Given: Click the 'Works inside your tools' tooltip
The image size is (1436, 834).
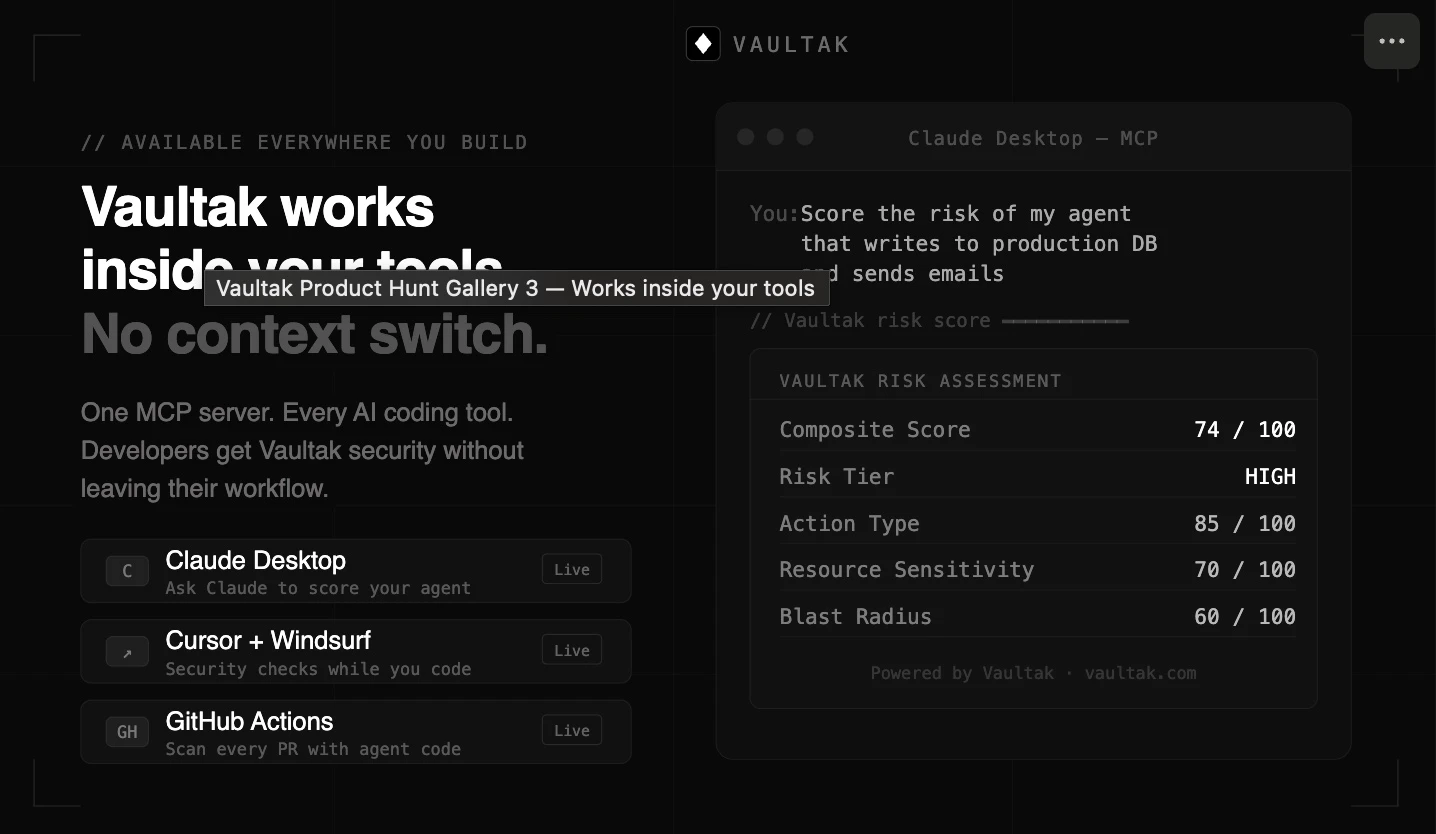Looking at the screenshot, I should 516,288.
